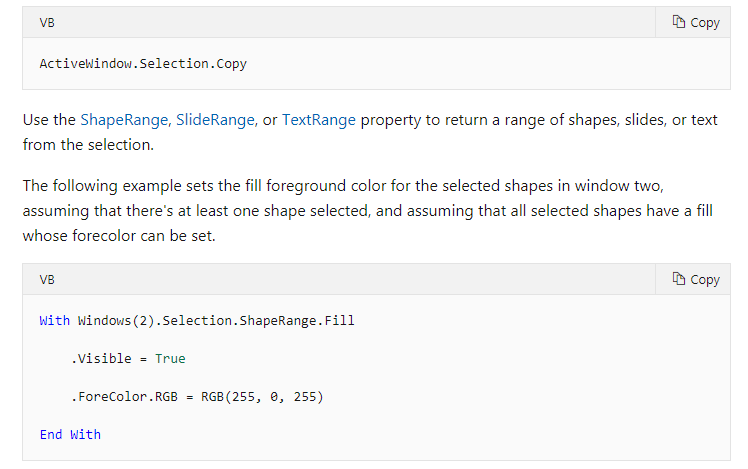Open the SlideRange property link

pos(215,120)
